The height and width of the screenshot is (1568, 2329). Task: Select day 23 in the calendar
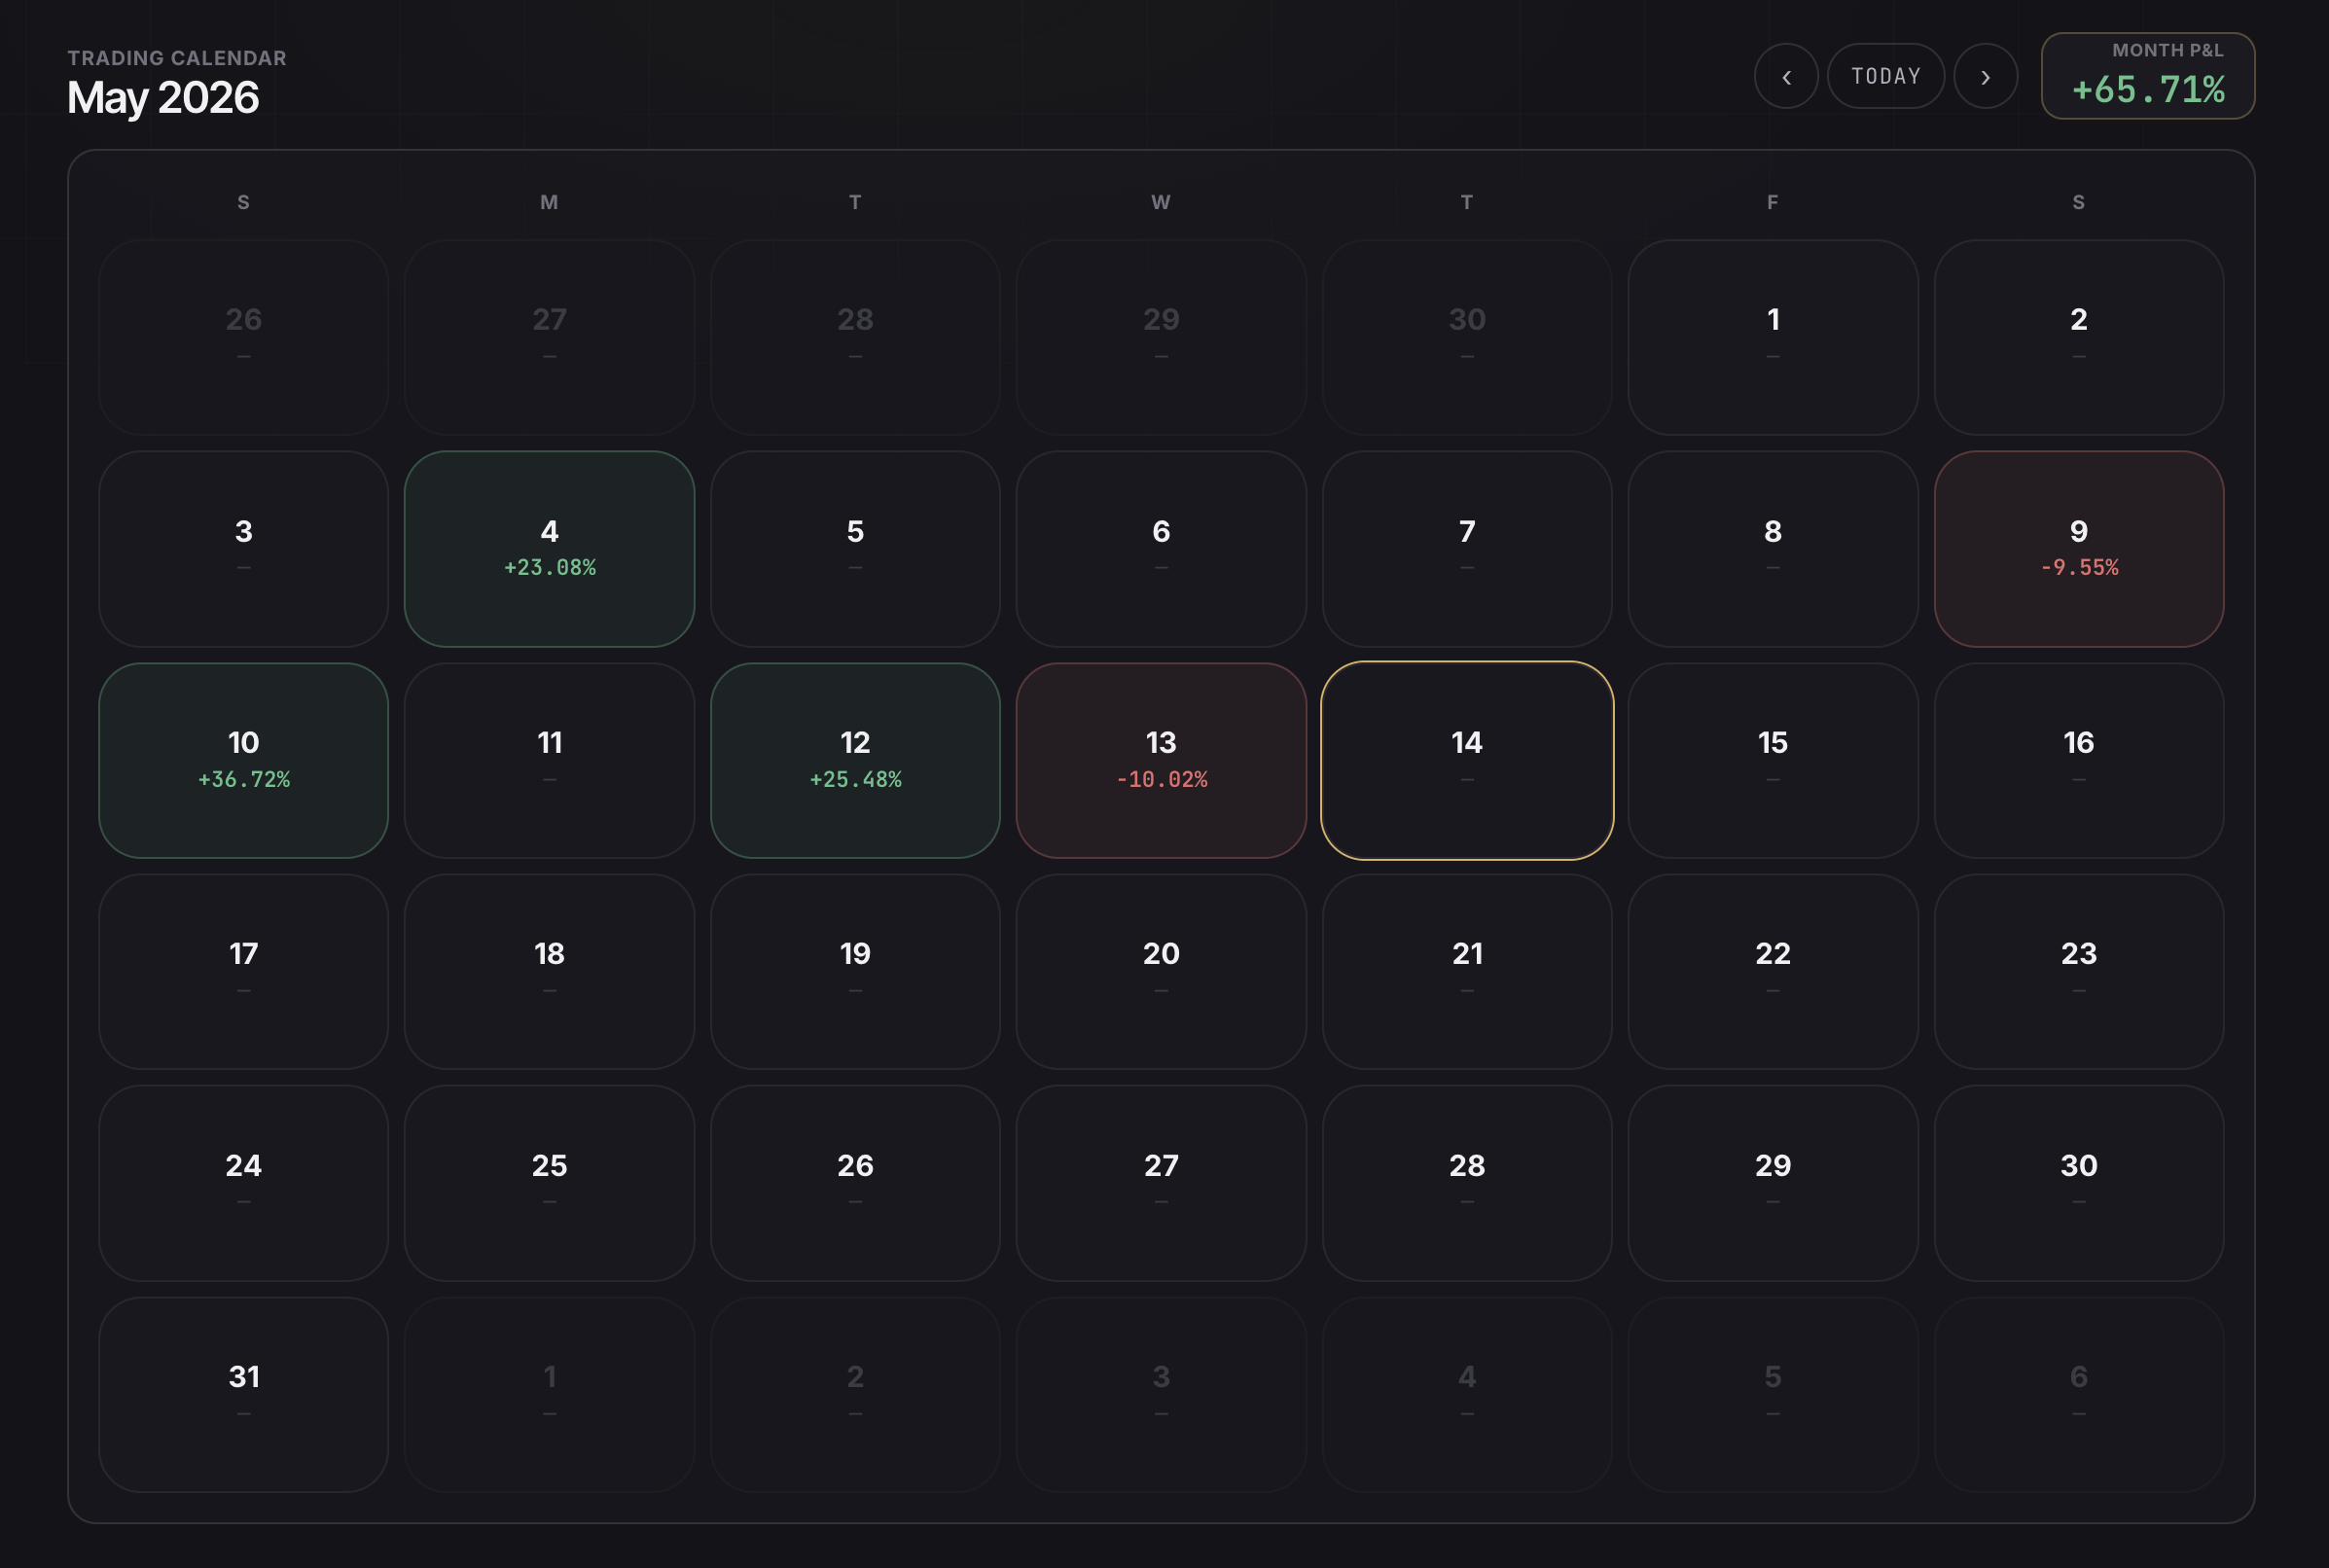(2078, 972)
